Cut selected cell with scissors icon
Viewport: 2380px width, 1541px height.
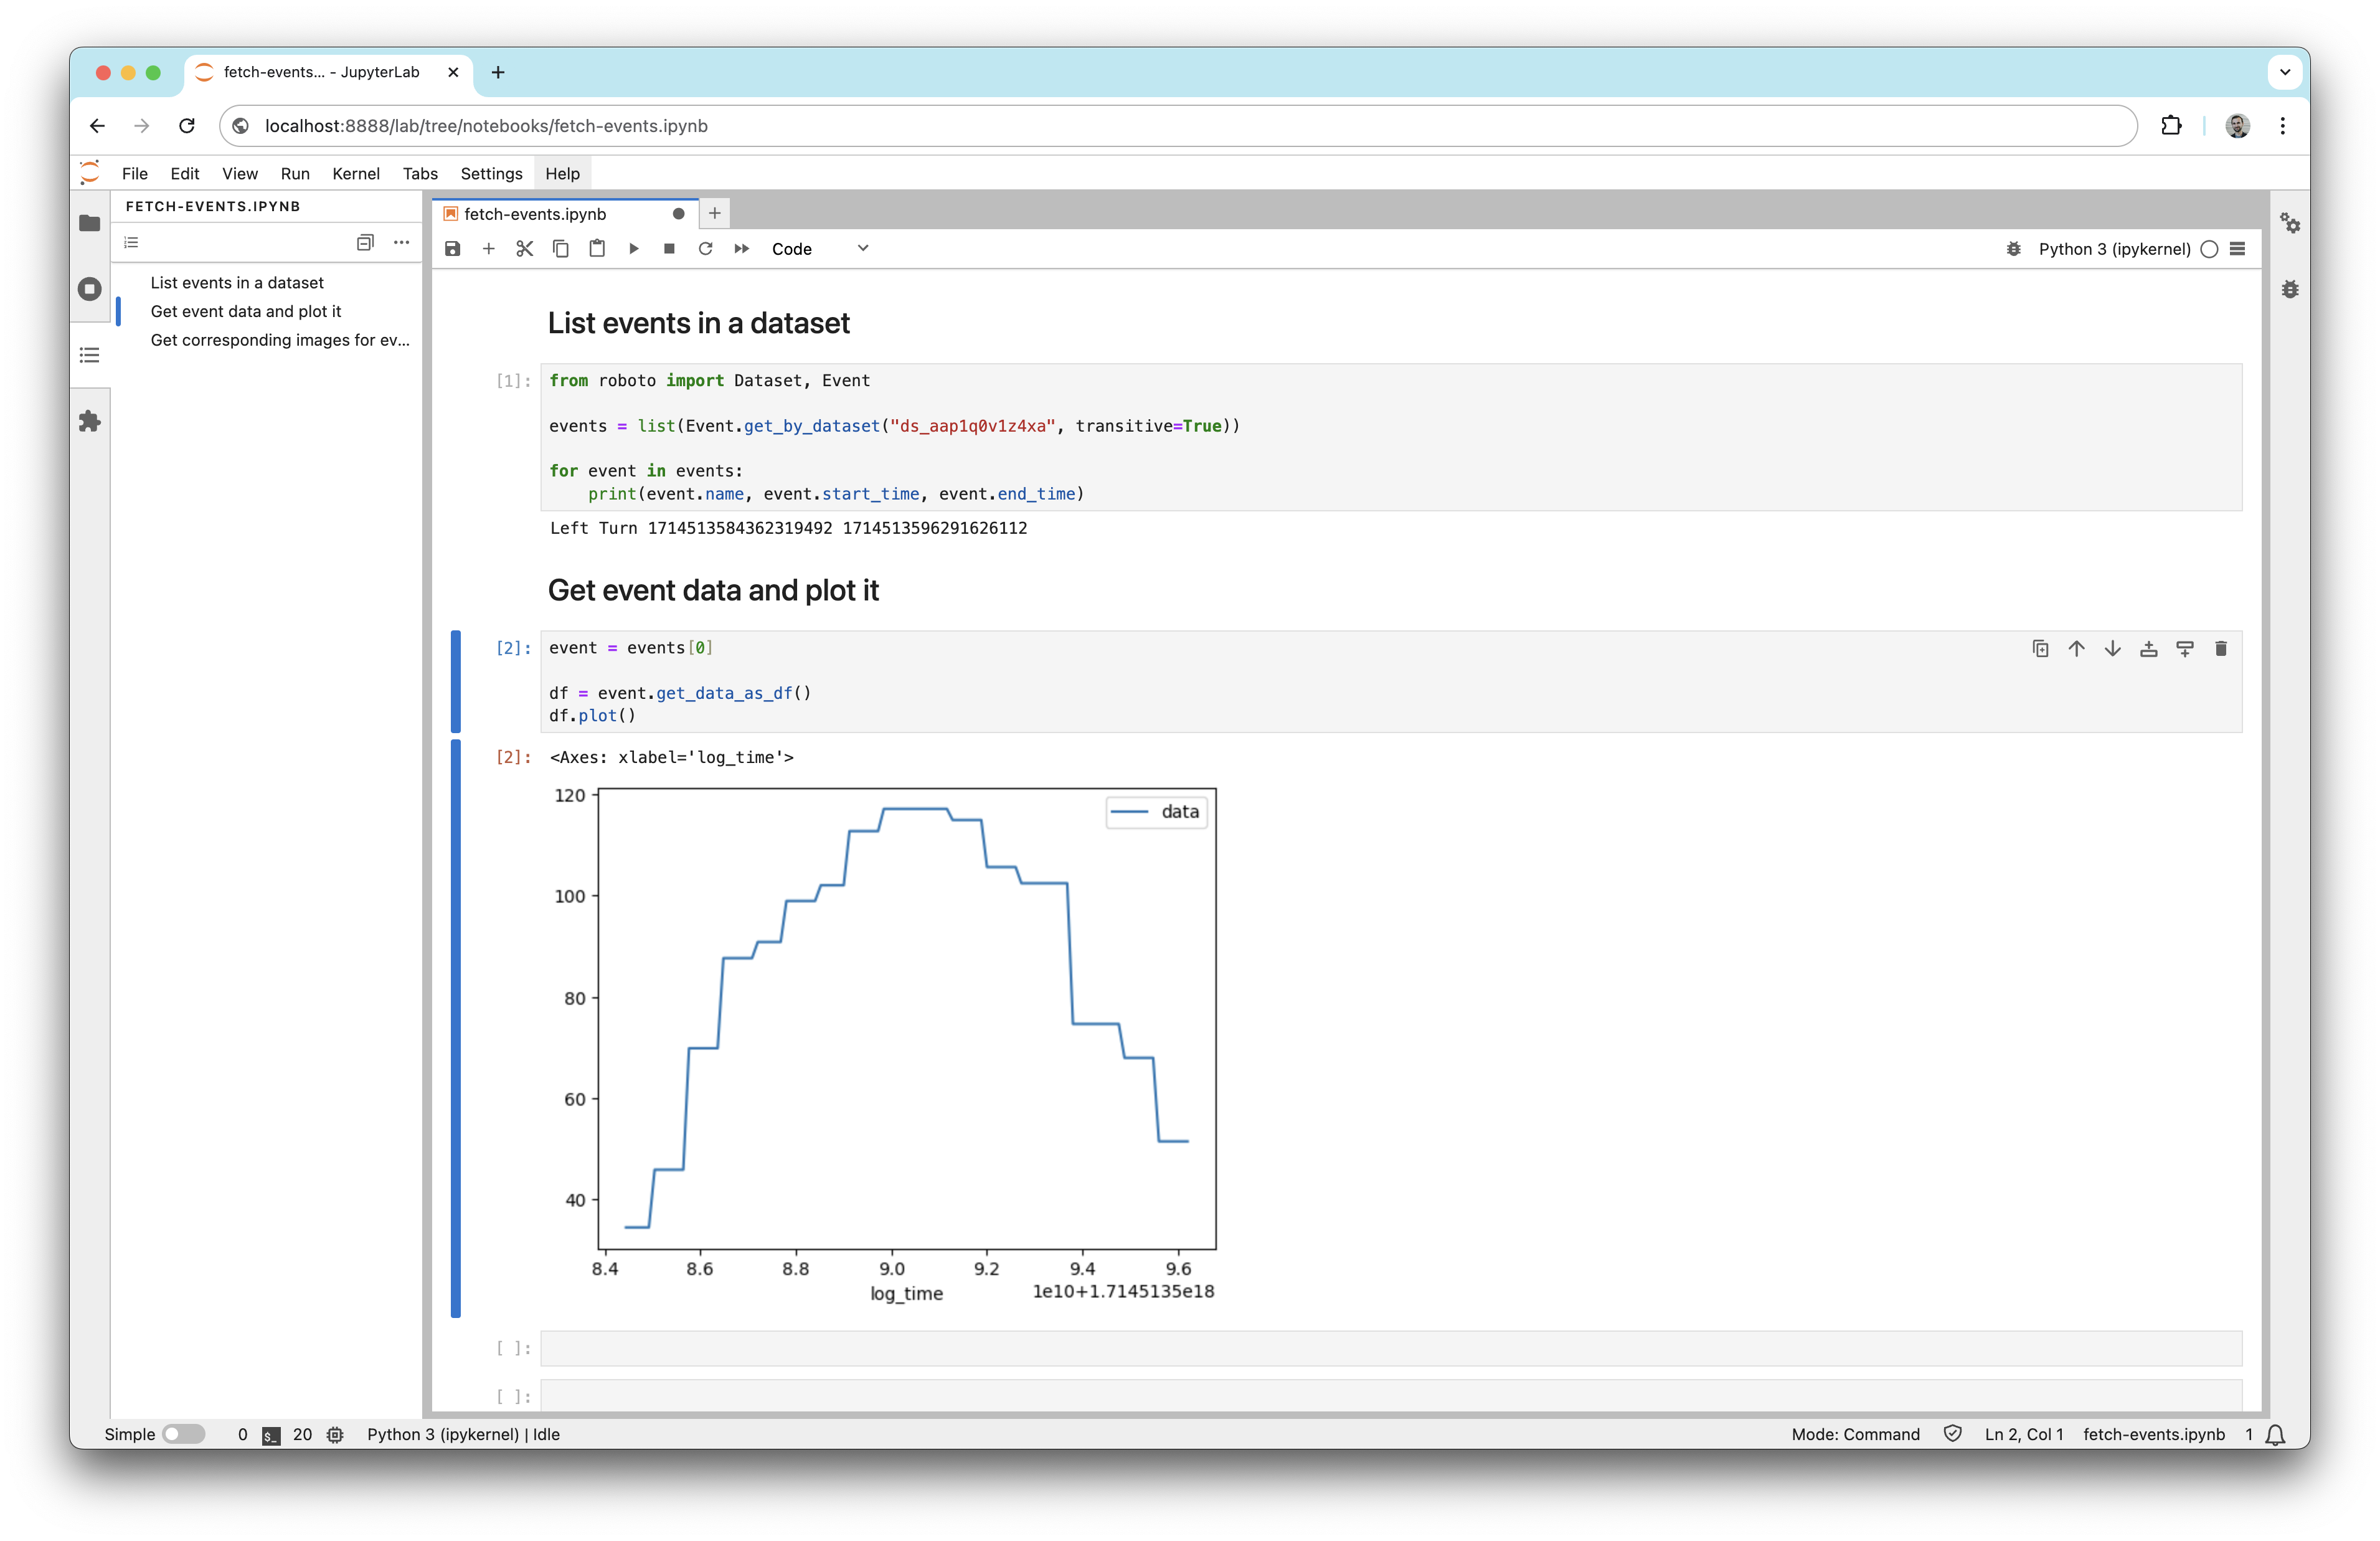[525, 249]
